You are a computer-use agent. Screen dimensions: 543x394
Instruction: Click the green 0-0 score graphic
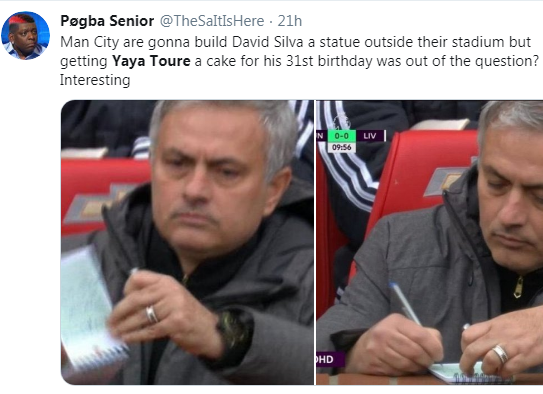click(341, 136)
